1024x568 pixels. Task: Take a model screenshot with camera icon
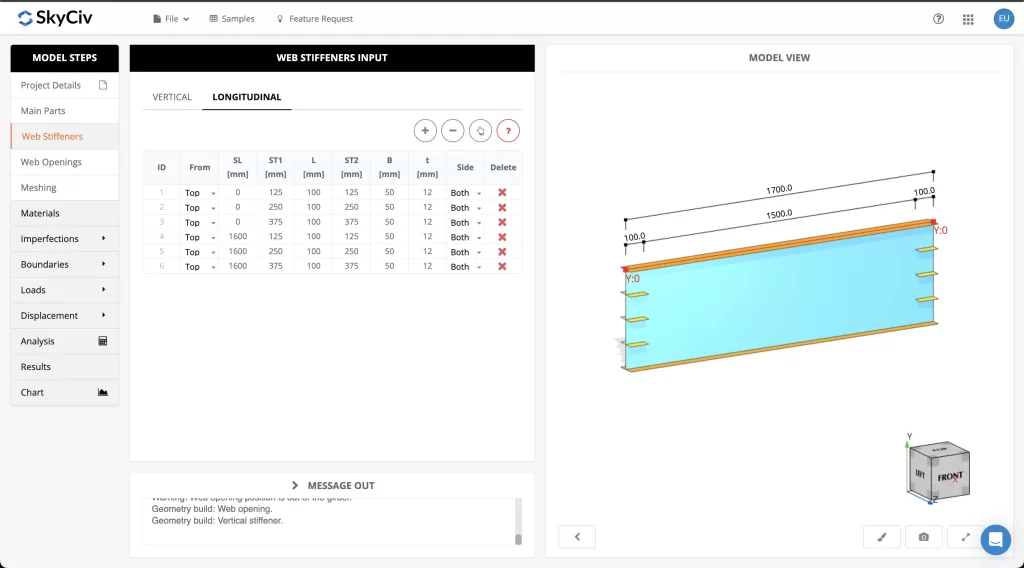pos(923,537)
